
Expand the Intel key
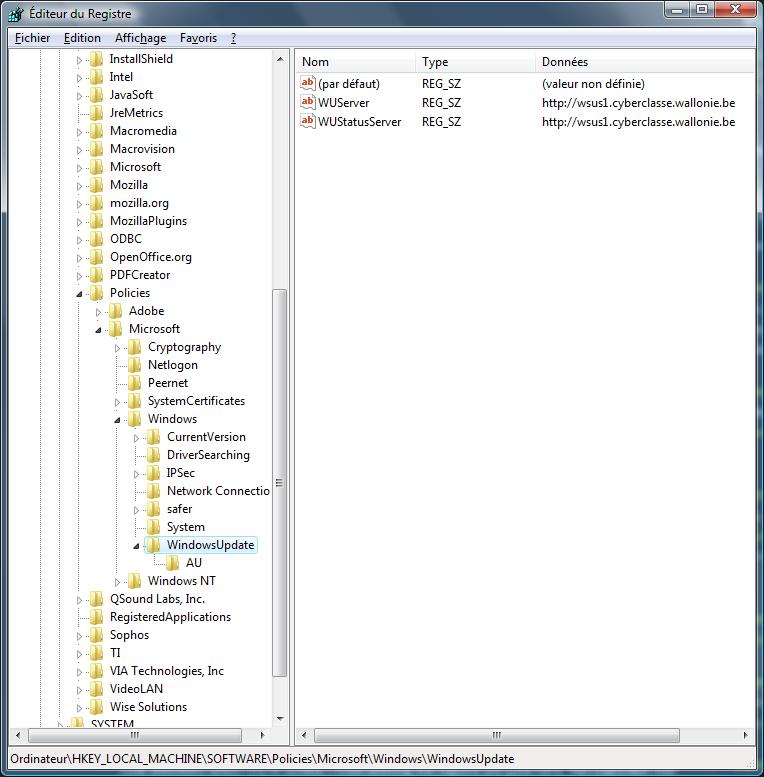pyautogui.click(x=79, y=78)
